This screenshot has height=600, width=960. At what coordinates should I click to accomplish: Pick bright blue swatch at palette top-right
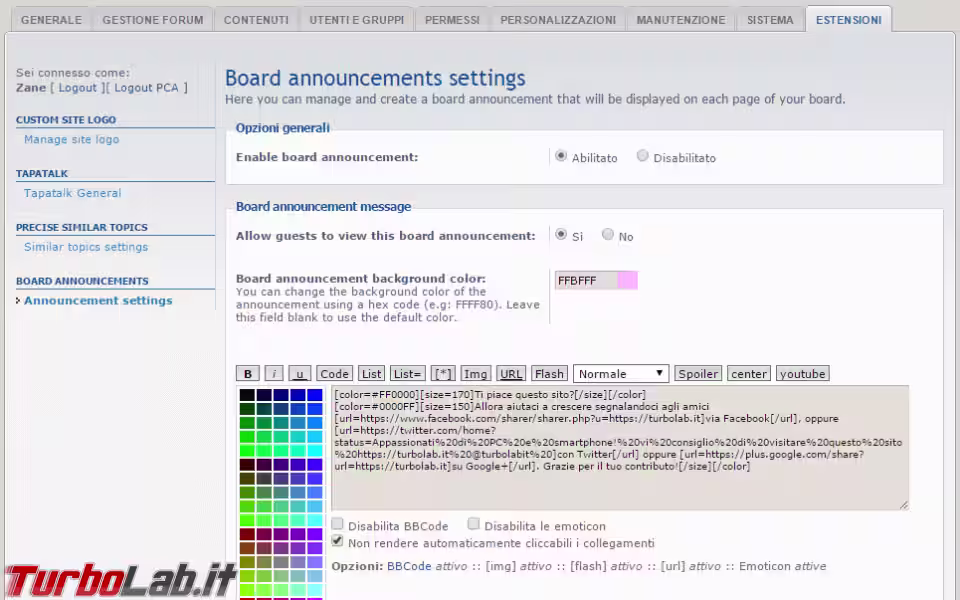(x=315, y=395)
